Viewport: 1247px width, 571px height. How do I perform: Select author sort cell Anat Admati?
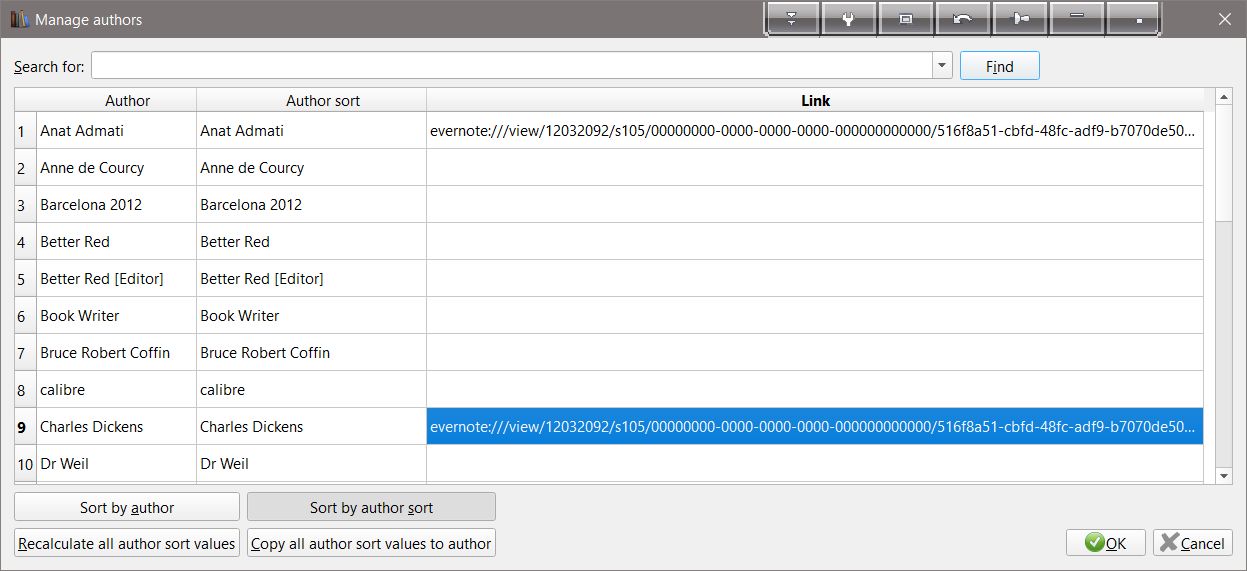pos(311,130)
